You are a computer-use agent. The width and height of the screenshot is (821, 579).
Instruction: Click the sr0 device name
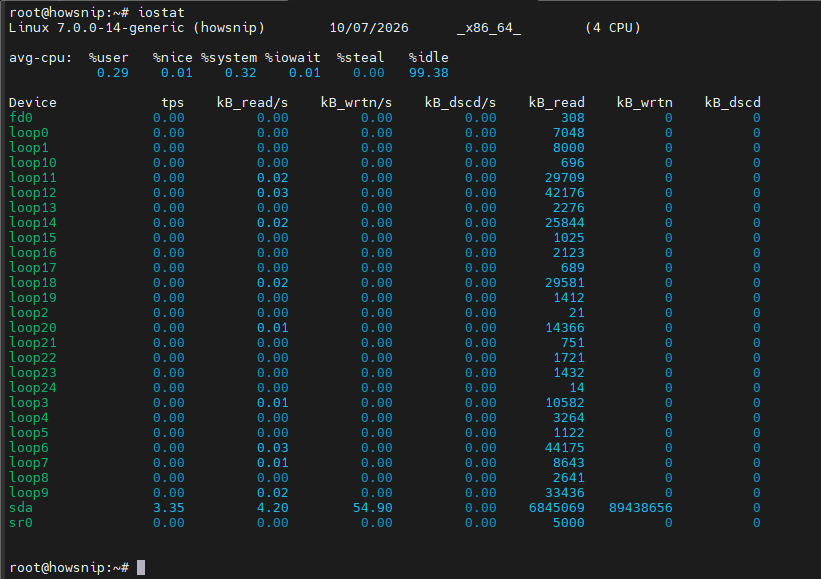click(x=21, y=523)
